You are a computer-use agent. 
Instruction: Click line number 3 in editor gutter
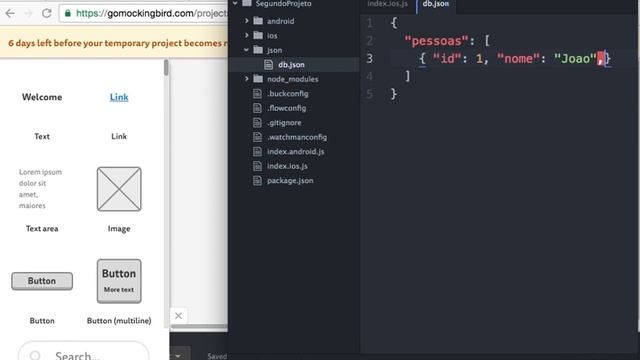tap(369, 58)
